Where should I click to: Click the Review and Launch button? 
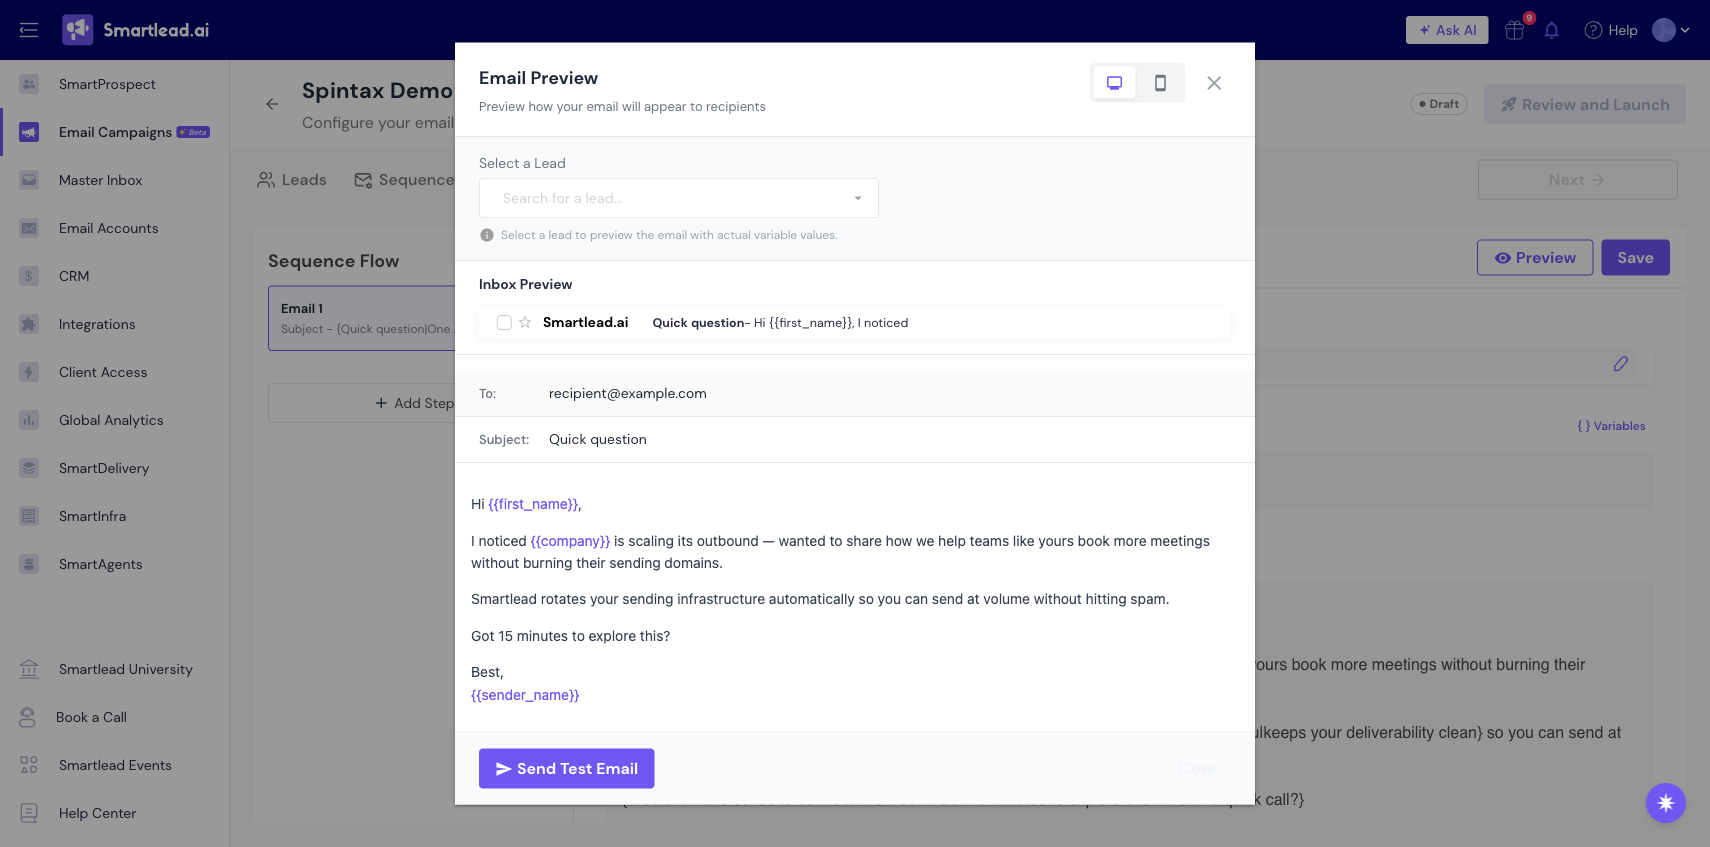[x=1585, y=104]
